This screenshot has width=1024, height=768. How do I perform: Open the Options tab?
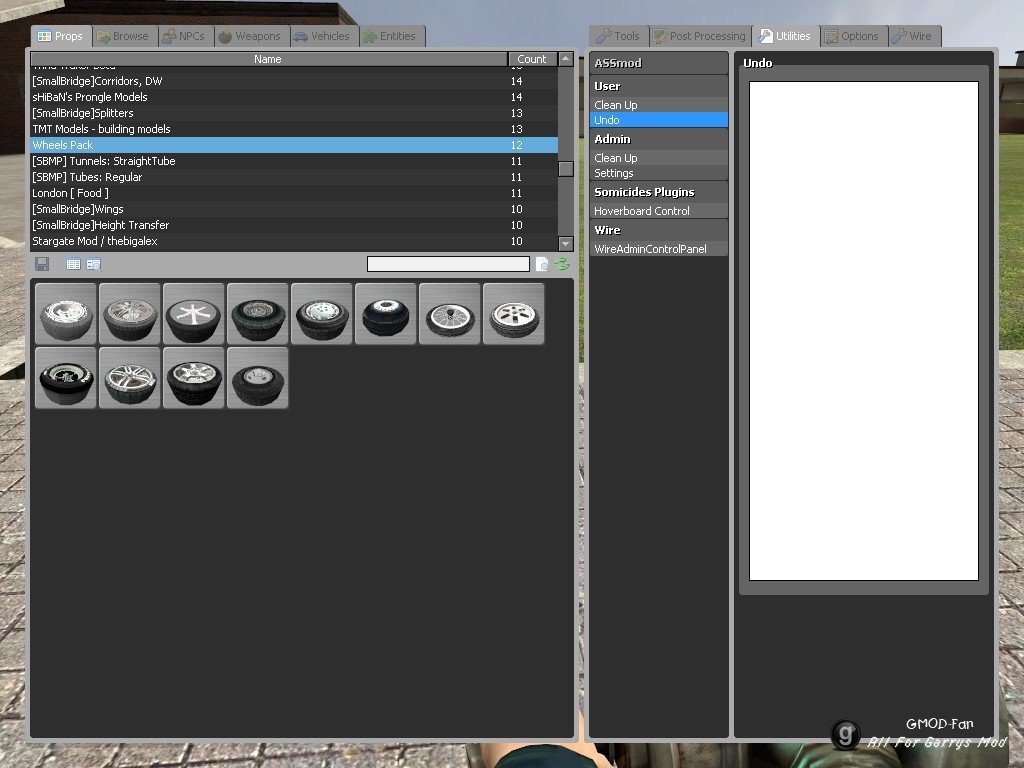tap(853, 36)
